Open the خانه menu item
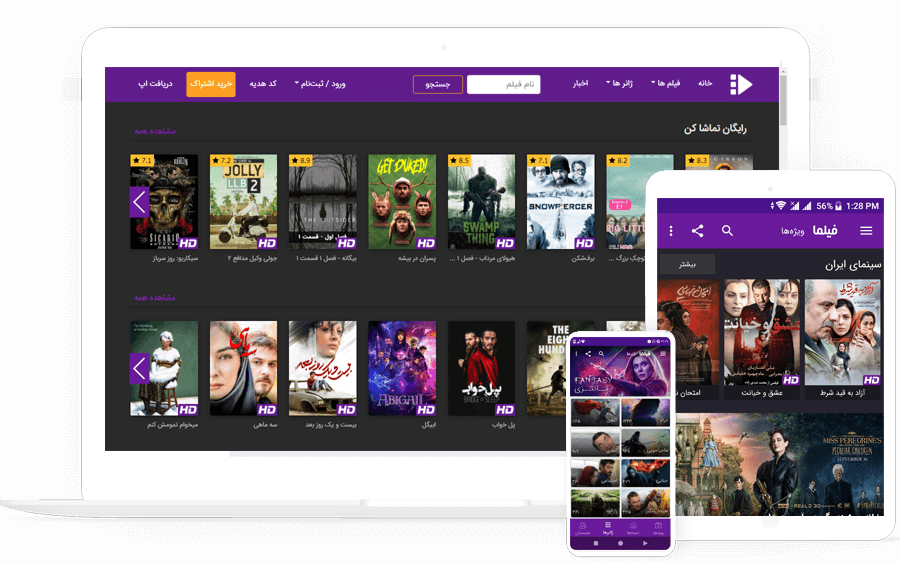 (x=705, y=84)
